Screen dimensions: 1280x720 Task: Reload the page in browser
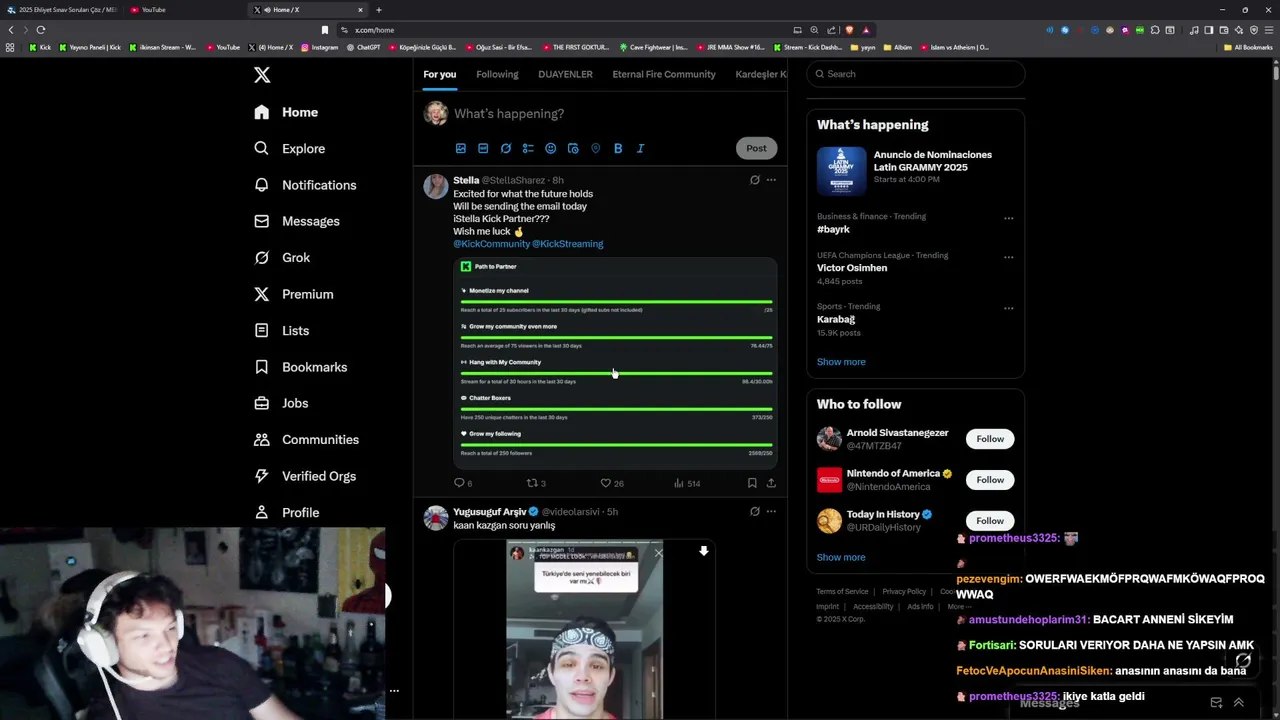41,30
